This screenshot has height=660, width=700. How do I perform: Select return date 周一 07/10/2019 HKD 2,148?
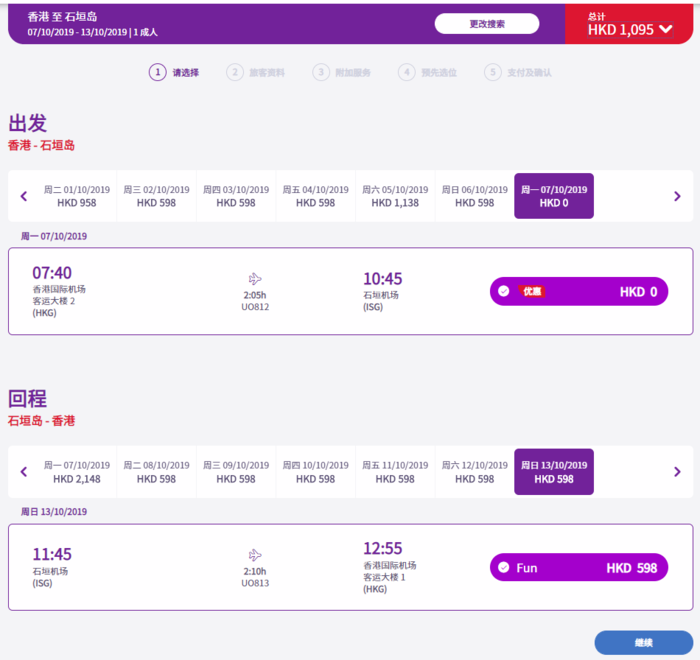77,472
